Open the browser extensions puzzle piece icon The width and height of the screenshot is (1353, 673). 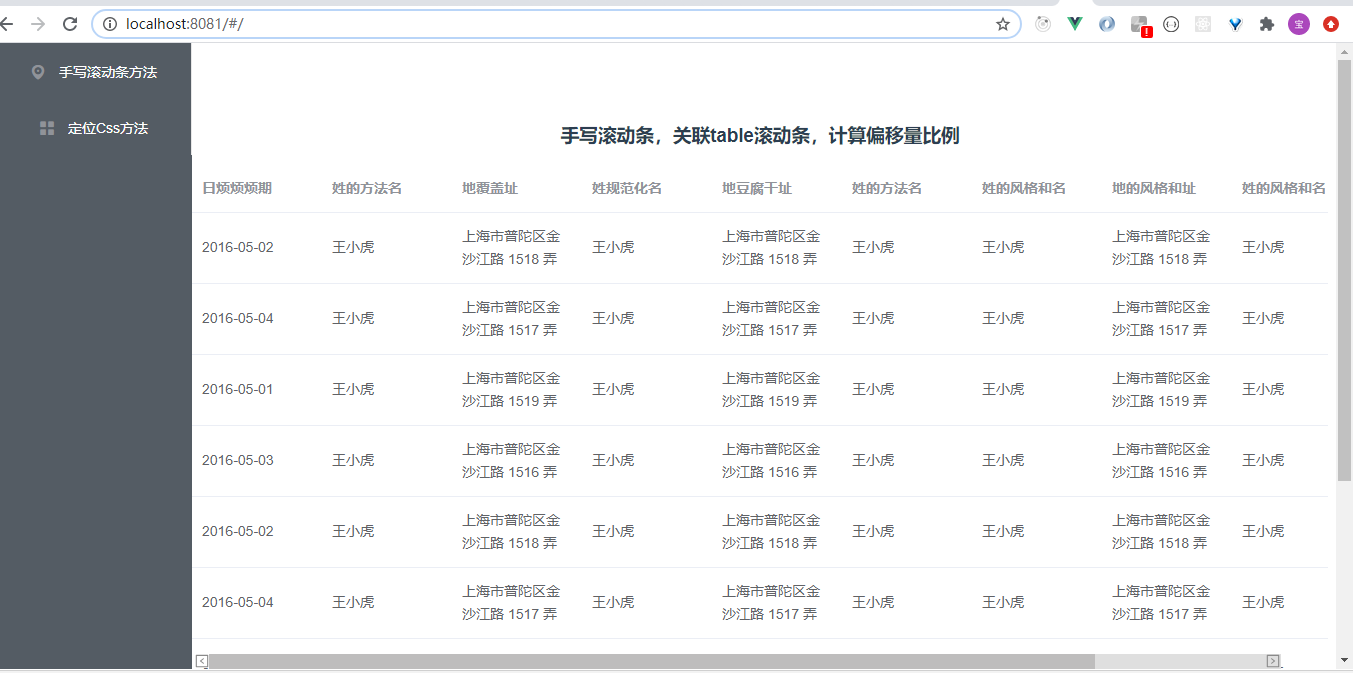click(1266, 23)
